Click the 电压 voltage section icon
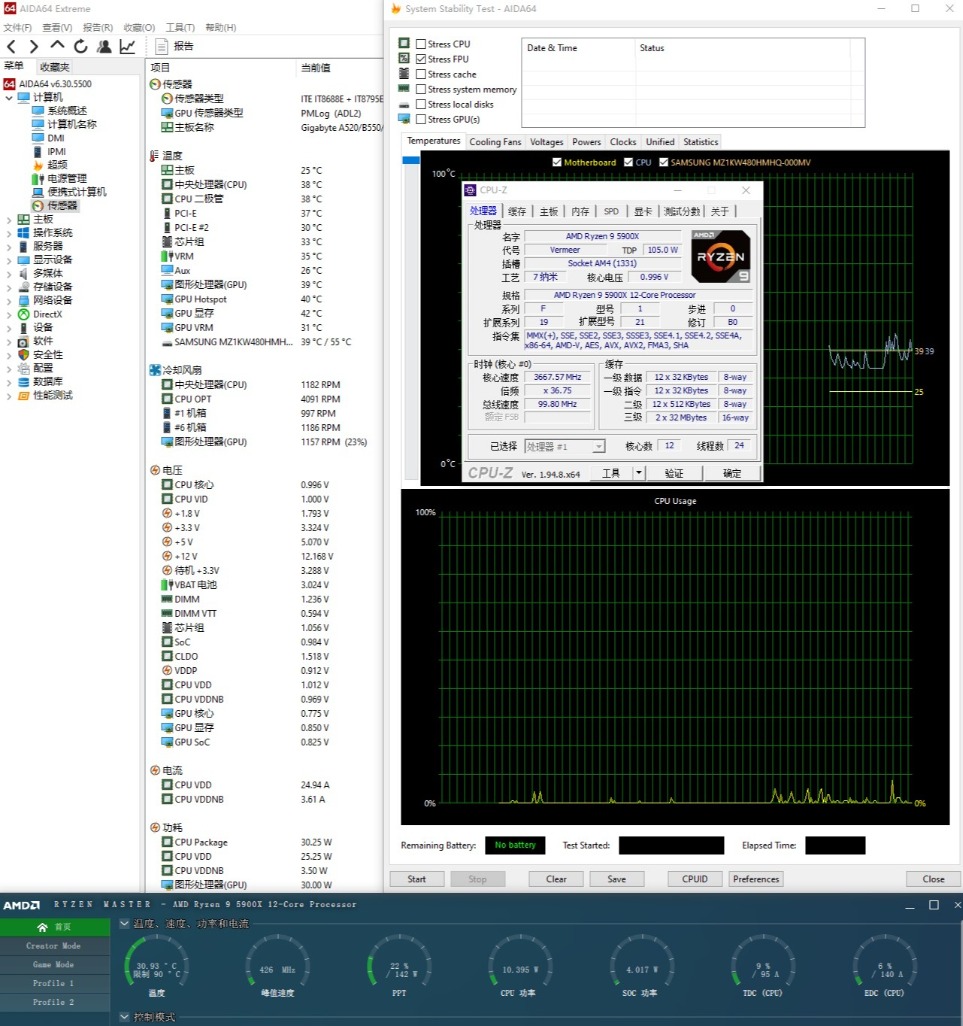 pyautogui.click(x=155, y=470)
